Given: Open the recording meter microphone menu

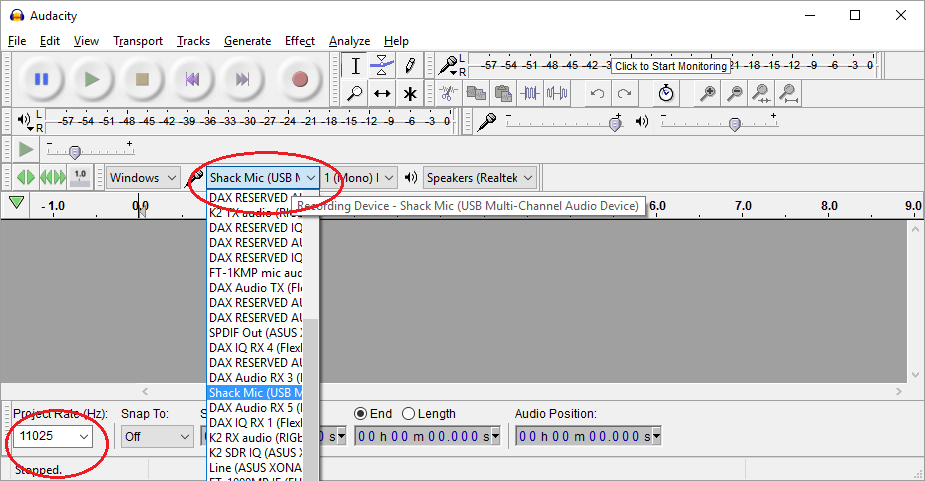Looking at the screenshot, I should tap(450, 66).
